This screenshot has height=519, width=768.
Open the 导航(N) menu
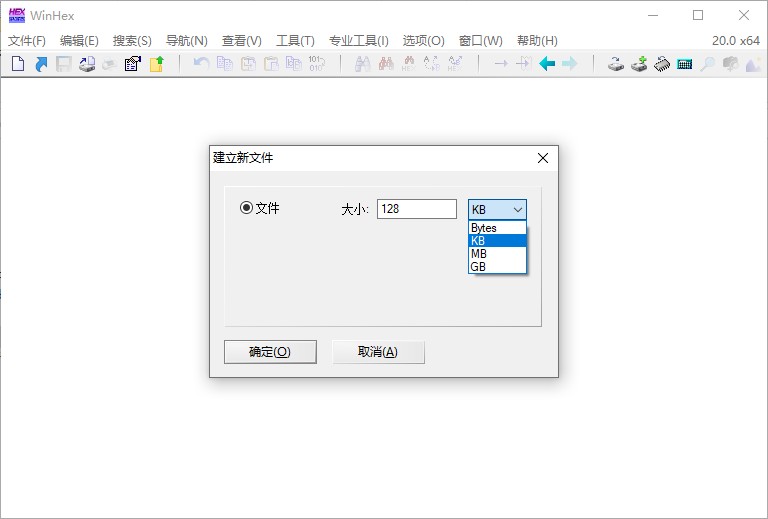click(187, 41)
